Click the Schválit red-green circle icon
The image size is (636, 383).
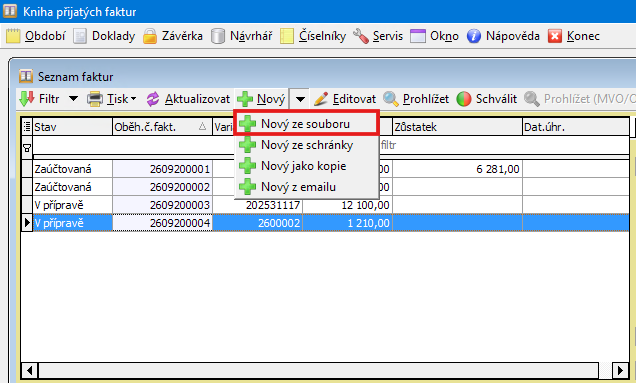tap(464, 99)
